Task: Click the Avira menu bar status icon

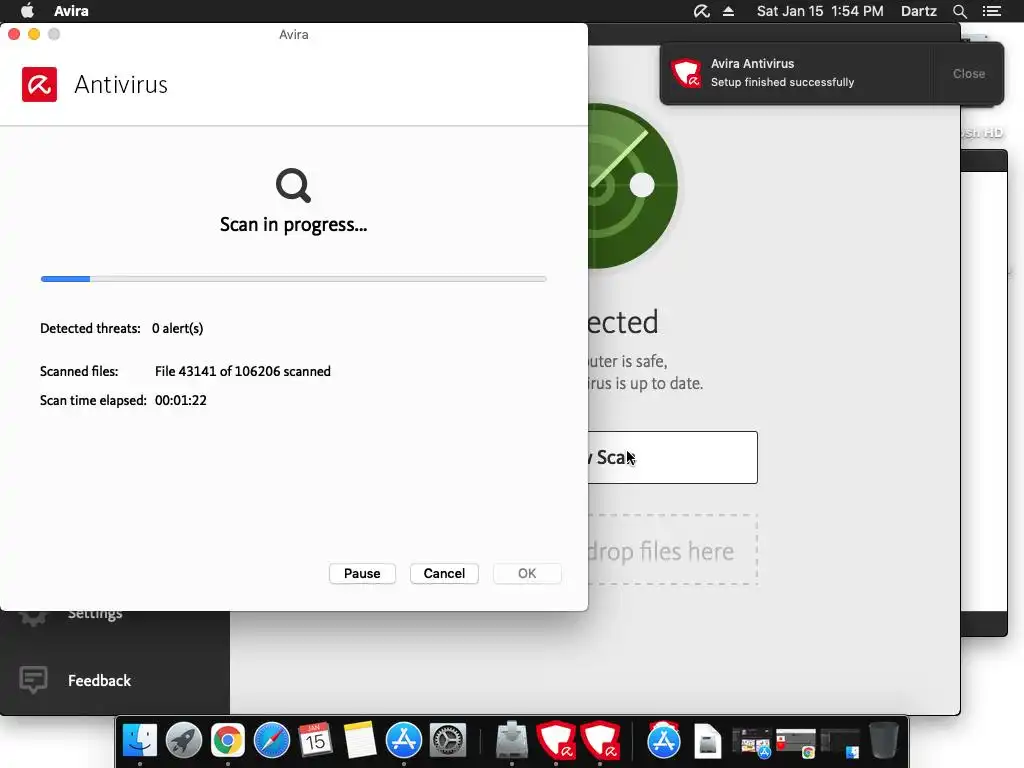Action: [701, 11]
